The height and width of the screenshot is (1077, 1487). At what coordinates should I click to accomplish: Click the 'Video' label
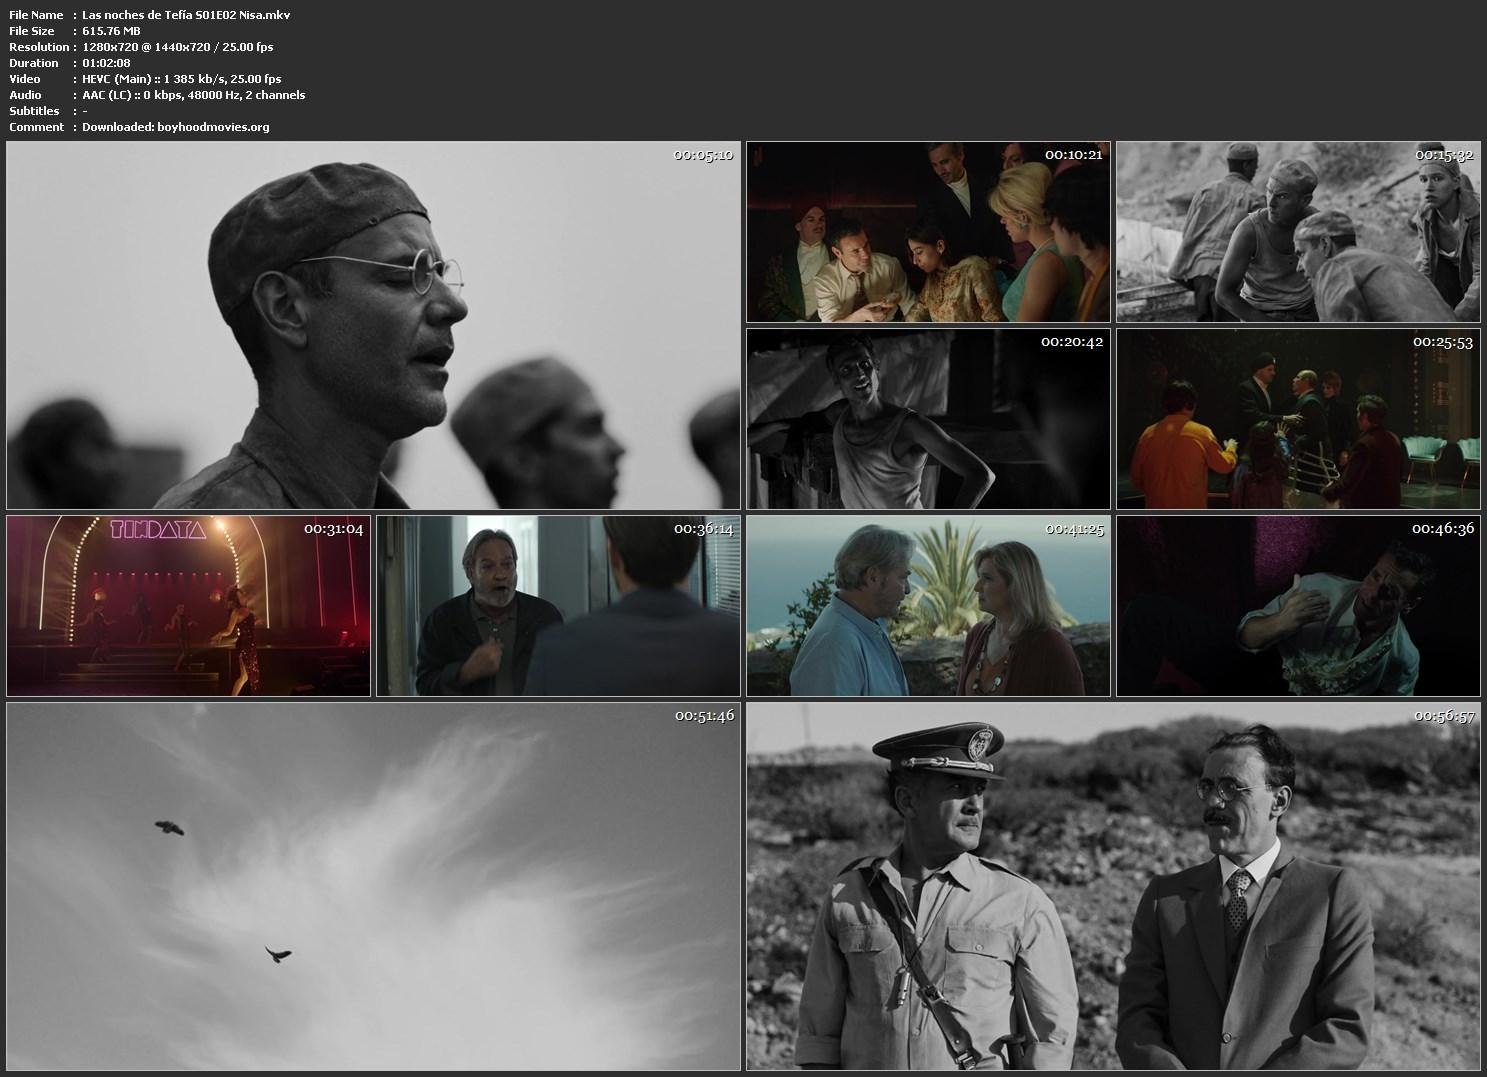click(x=25, y=79)
